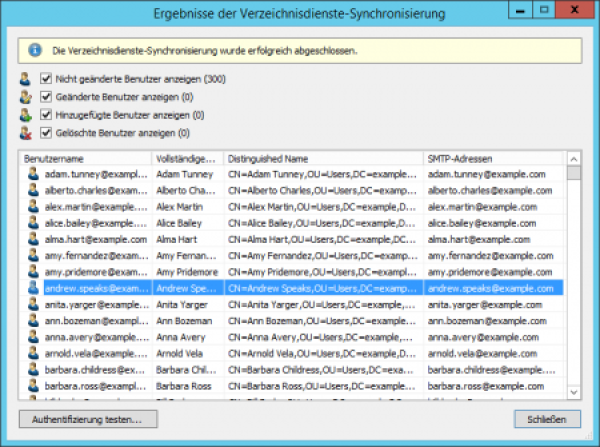Click the blue info icon in the status banner
600x447 pixels.
click(34, 49)
